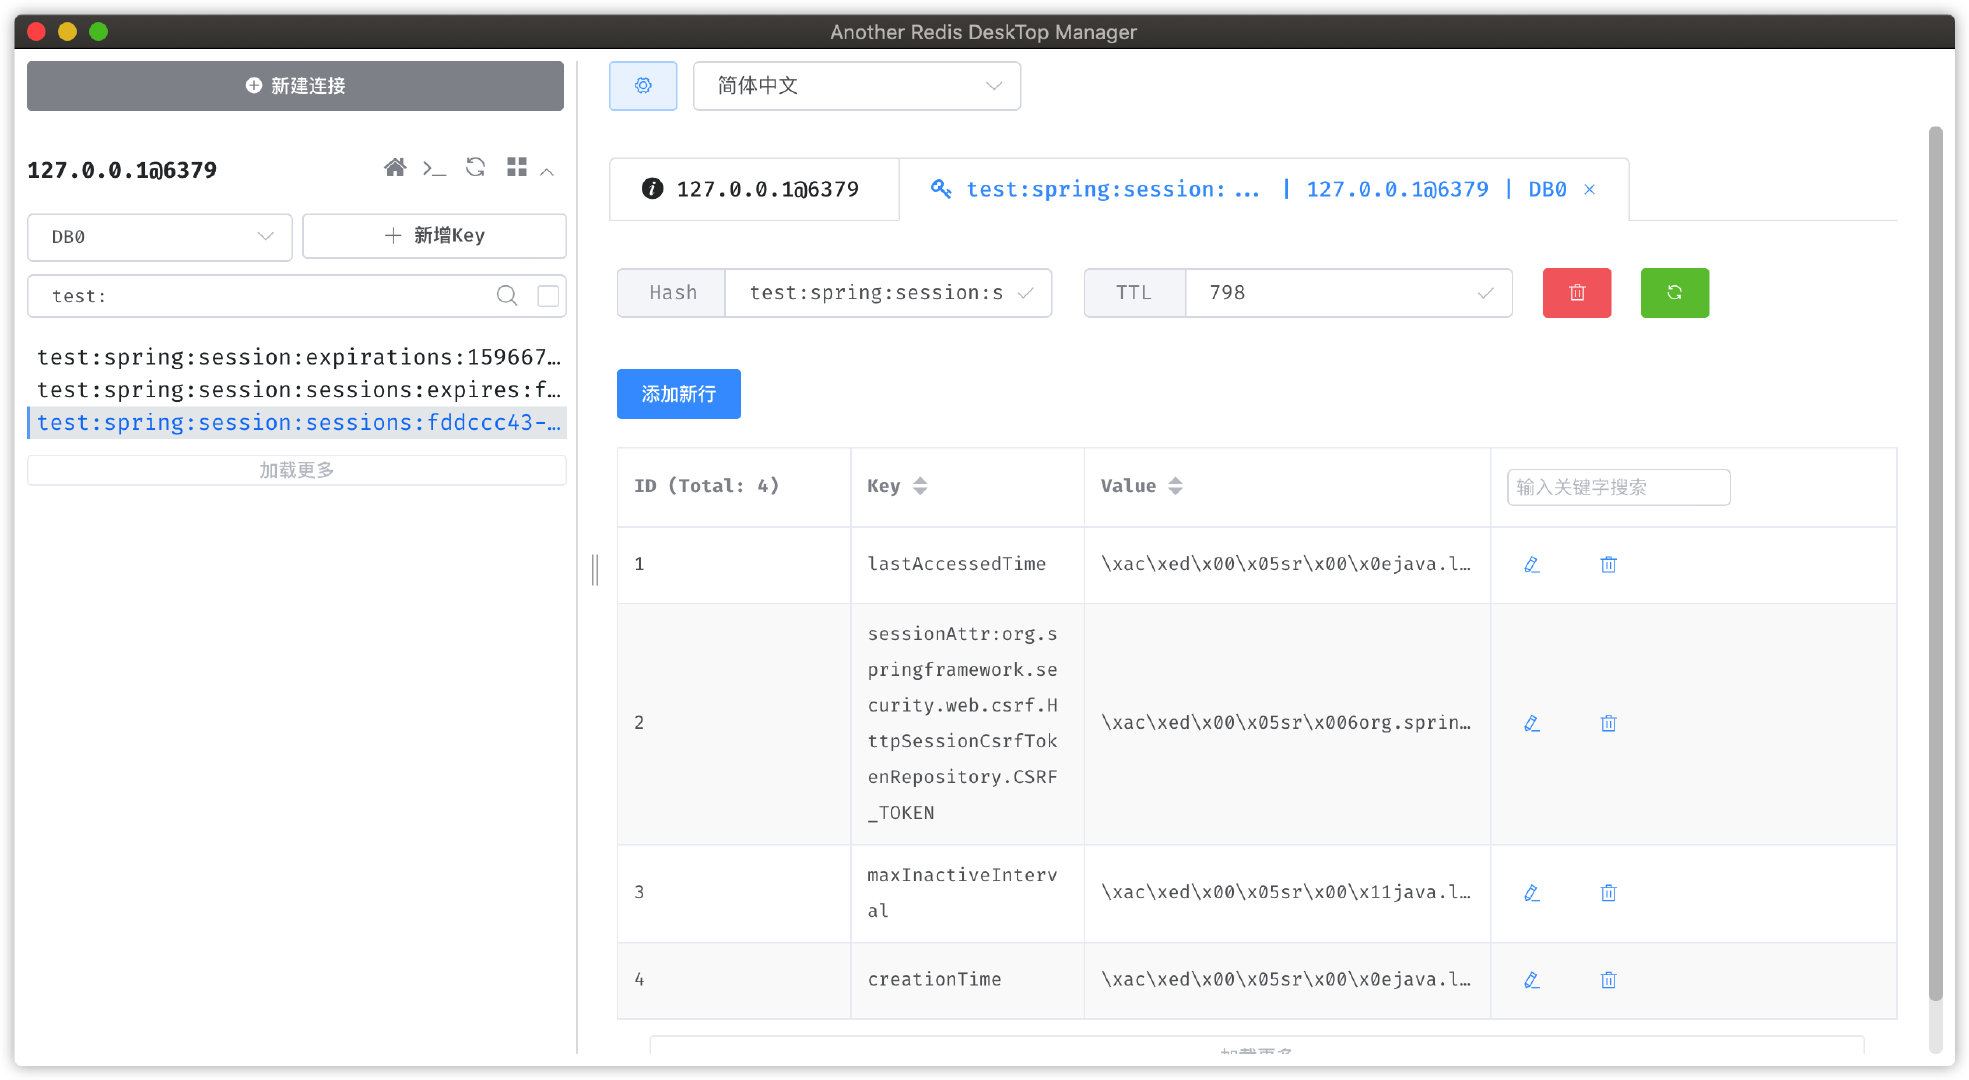
Task: Collapse the 127.0.0.1@6379 connection chevron
Action: (547, 171)
